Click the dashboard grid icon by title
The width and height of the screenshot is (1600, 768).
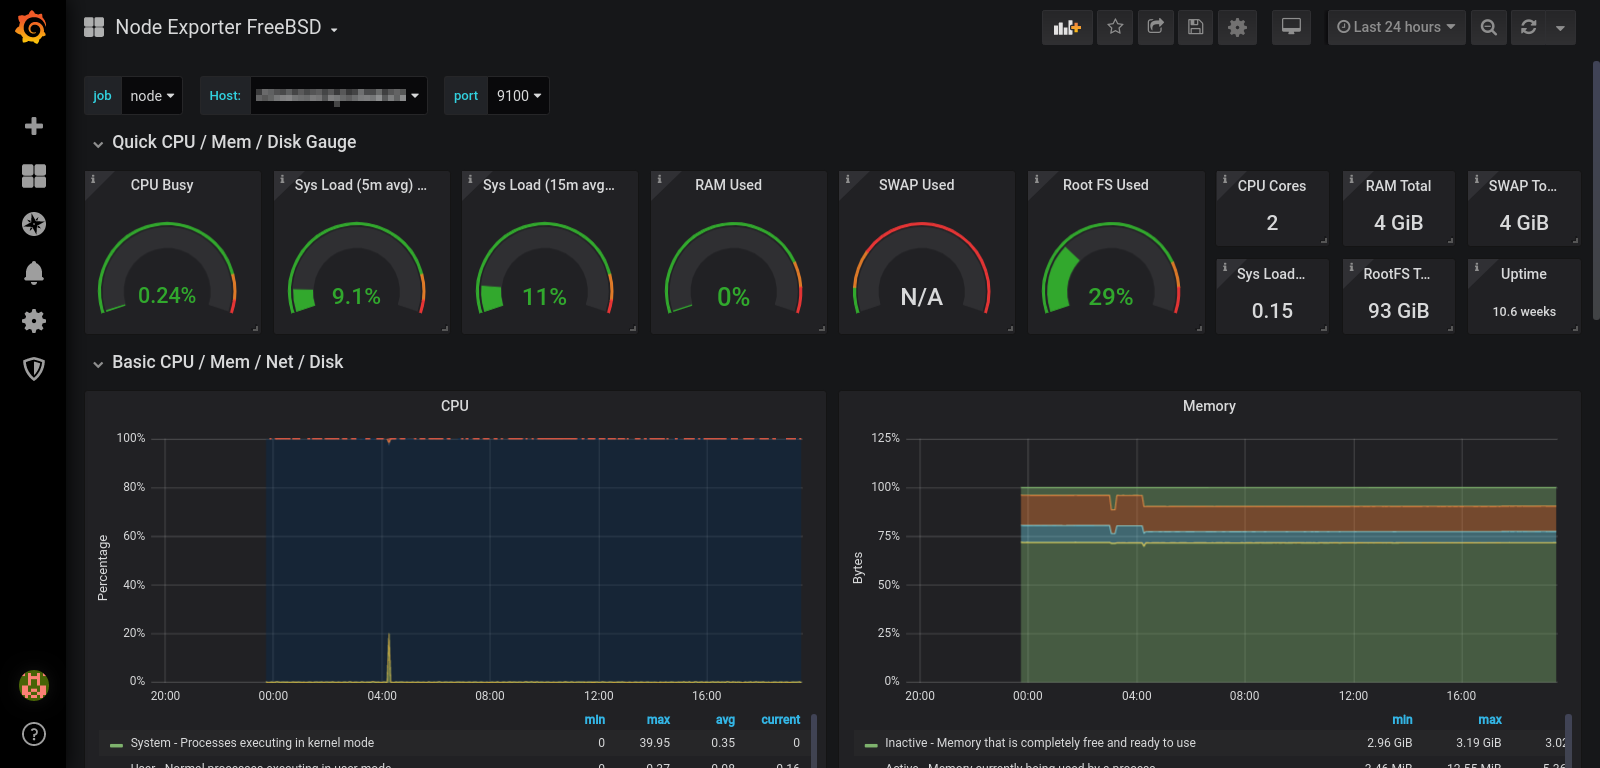(94, 27)
